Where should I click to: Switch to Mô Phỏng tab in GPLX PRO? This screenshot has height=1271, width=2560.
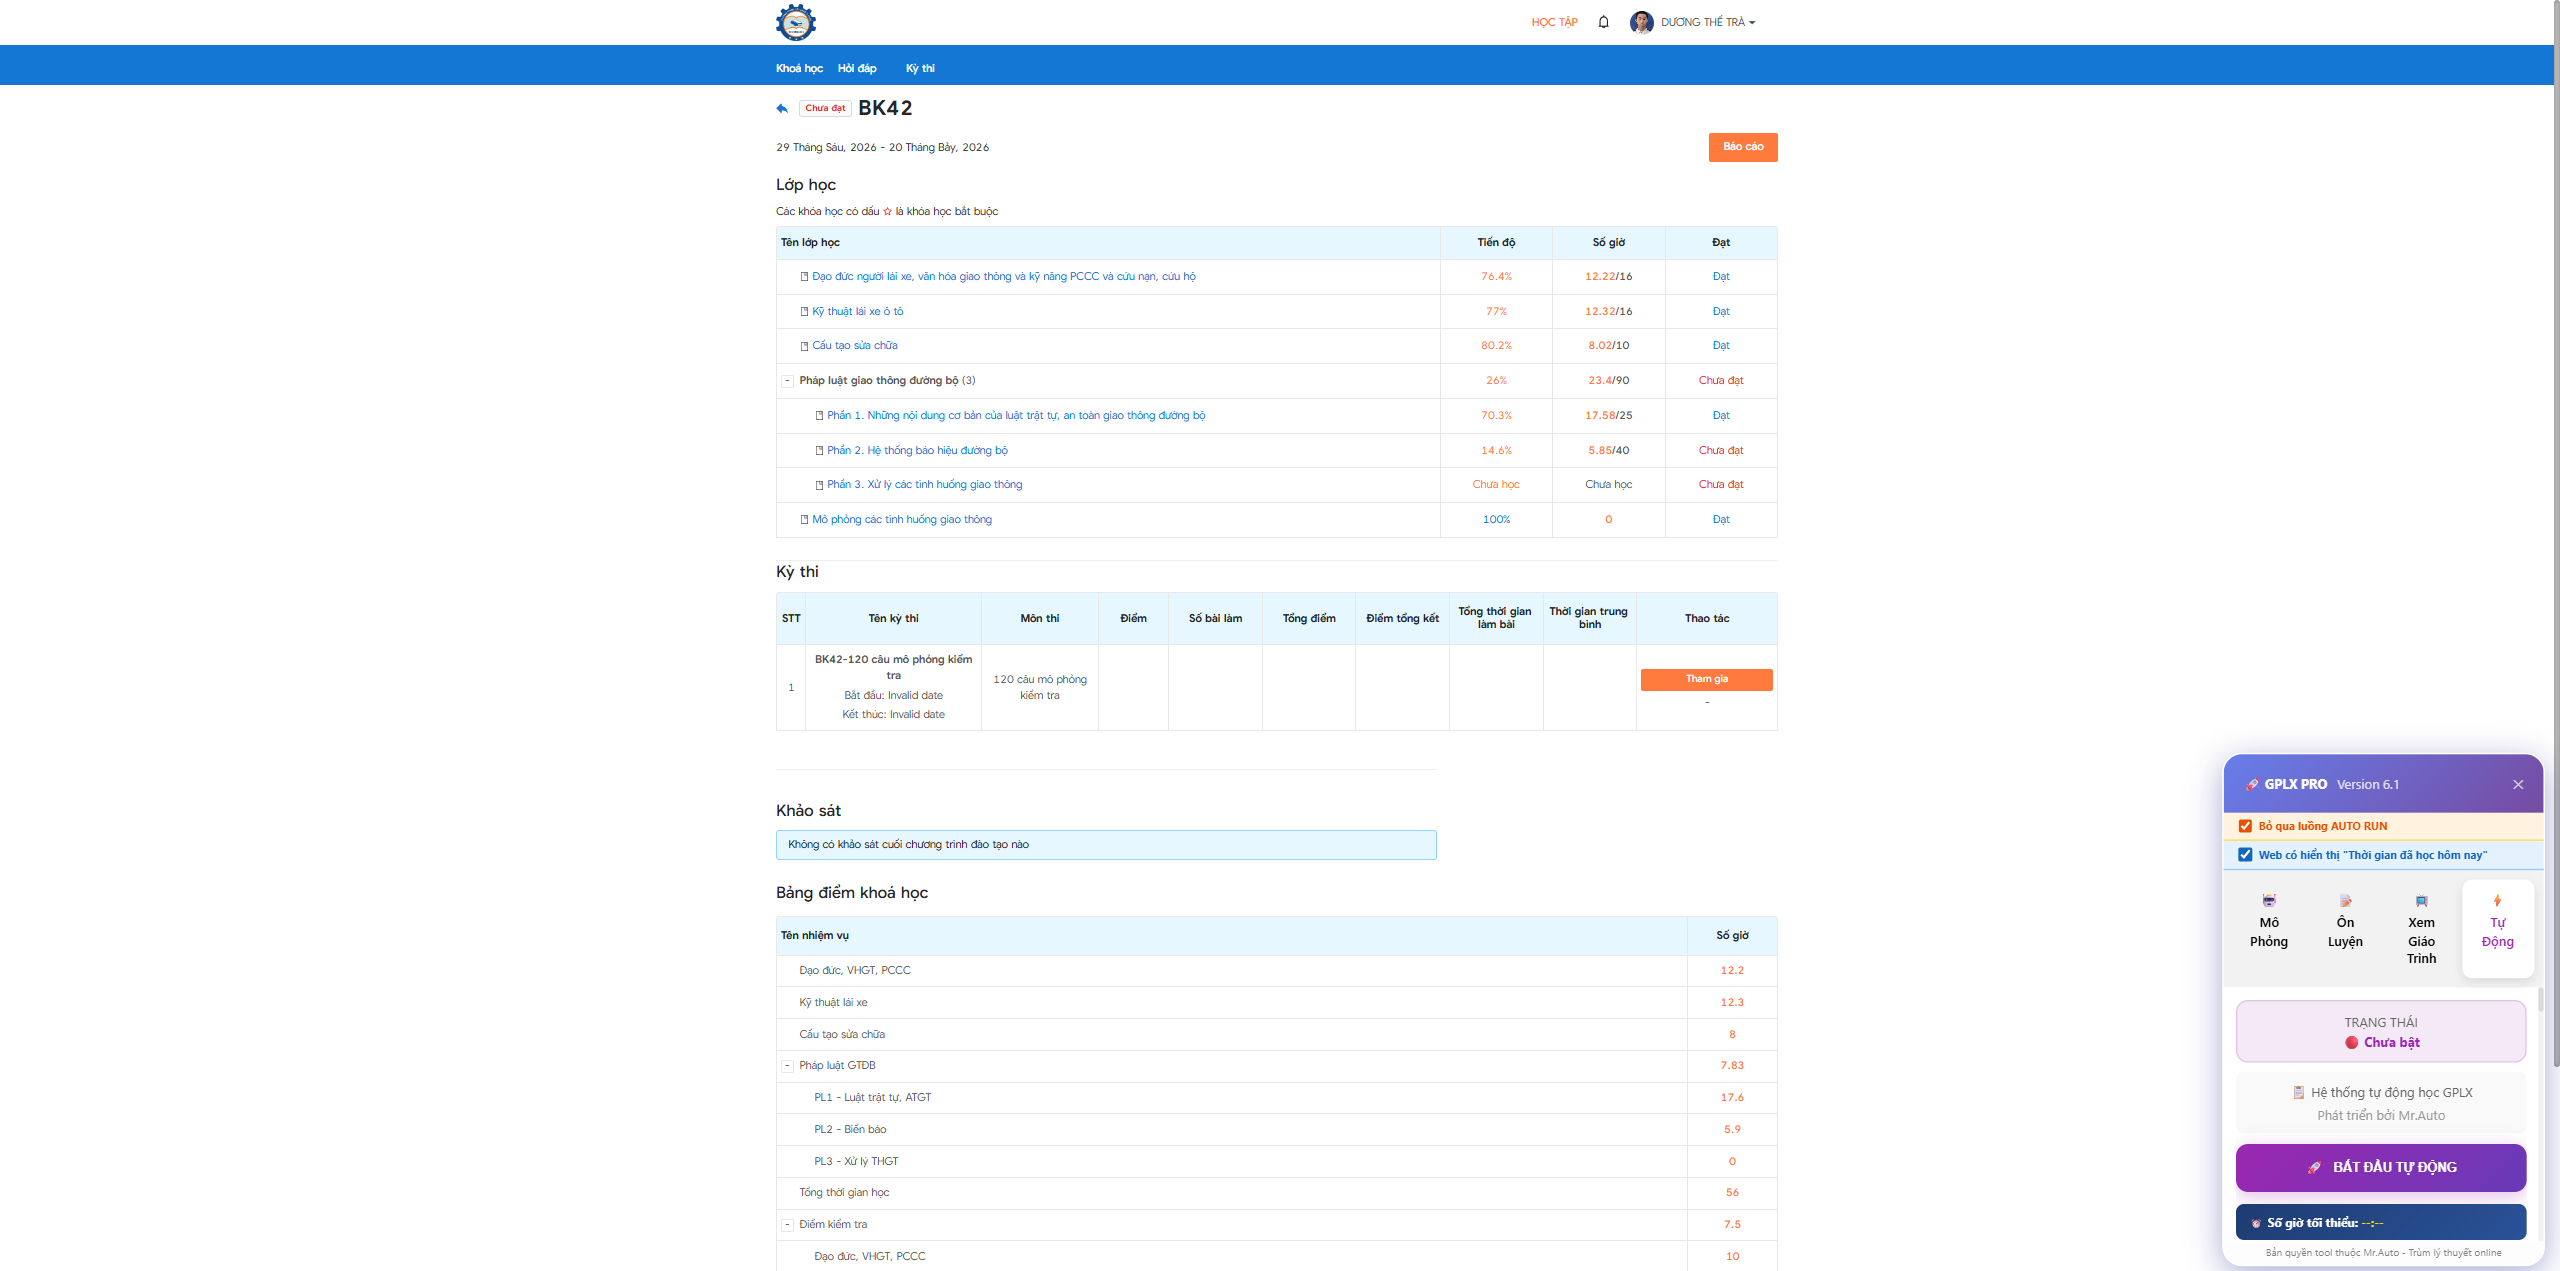pos(2269,928)
